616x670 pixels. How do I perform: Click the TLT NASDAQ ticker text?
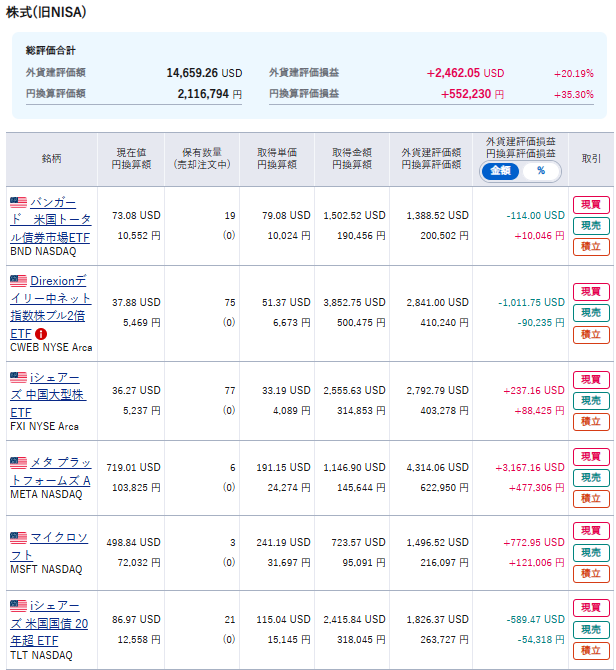(x=41, y=655)
